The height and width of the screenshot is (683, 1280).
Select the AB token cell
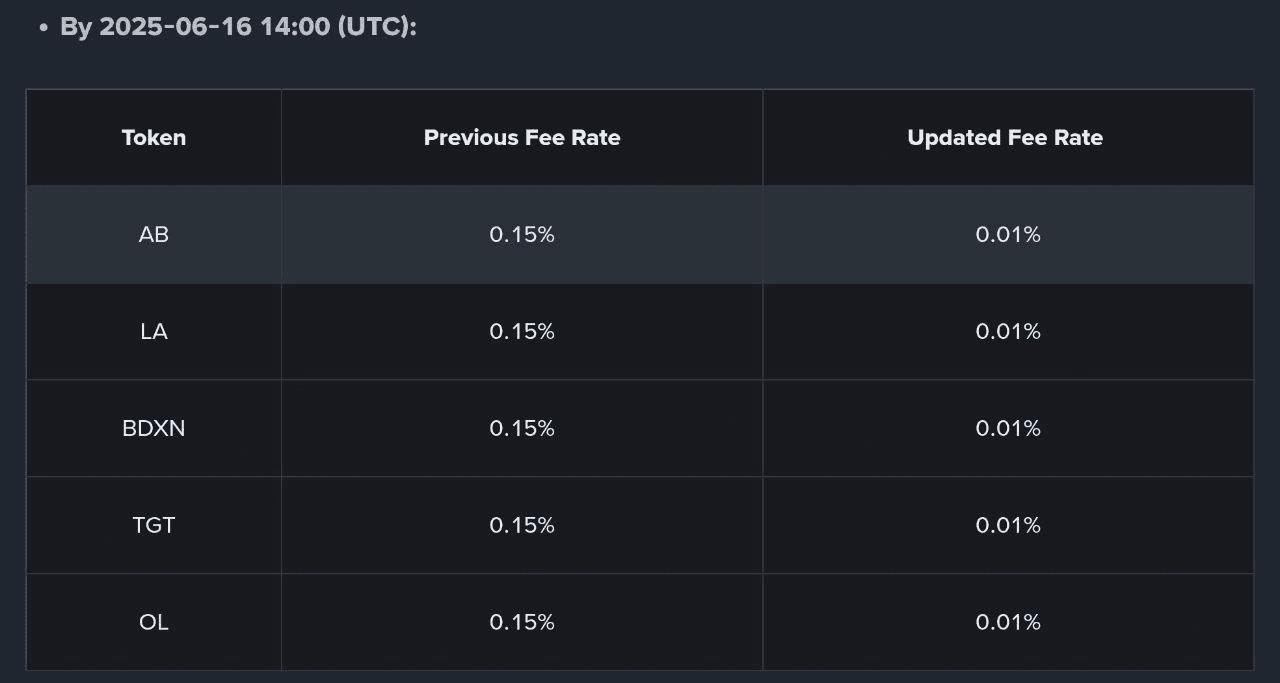point(154,235)
